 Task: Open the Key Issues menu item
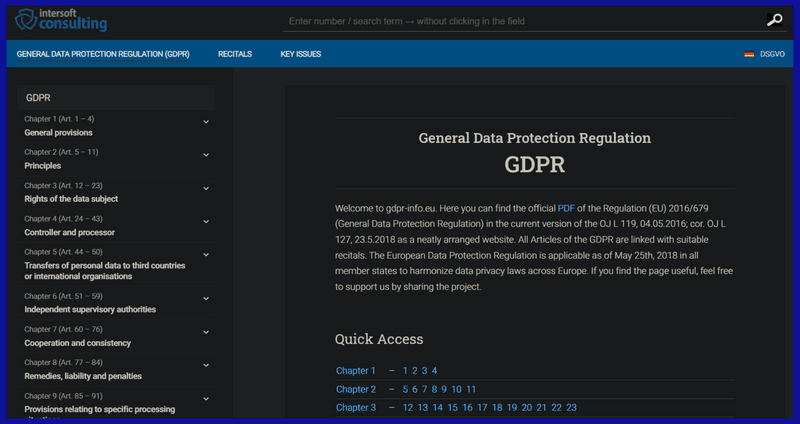click(x=300, y=54)
